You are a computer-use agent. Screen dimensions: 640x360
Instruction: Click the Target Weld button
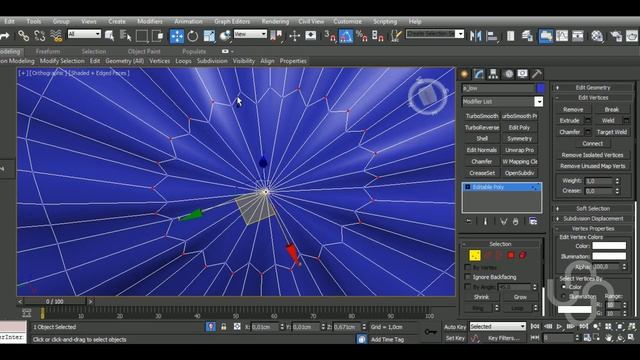[x=611, y=132]
